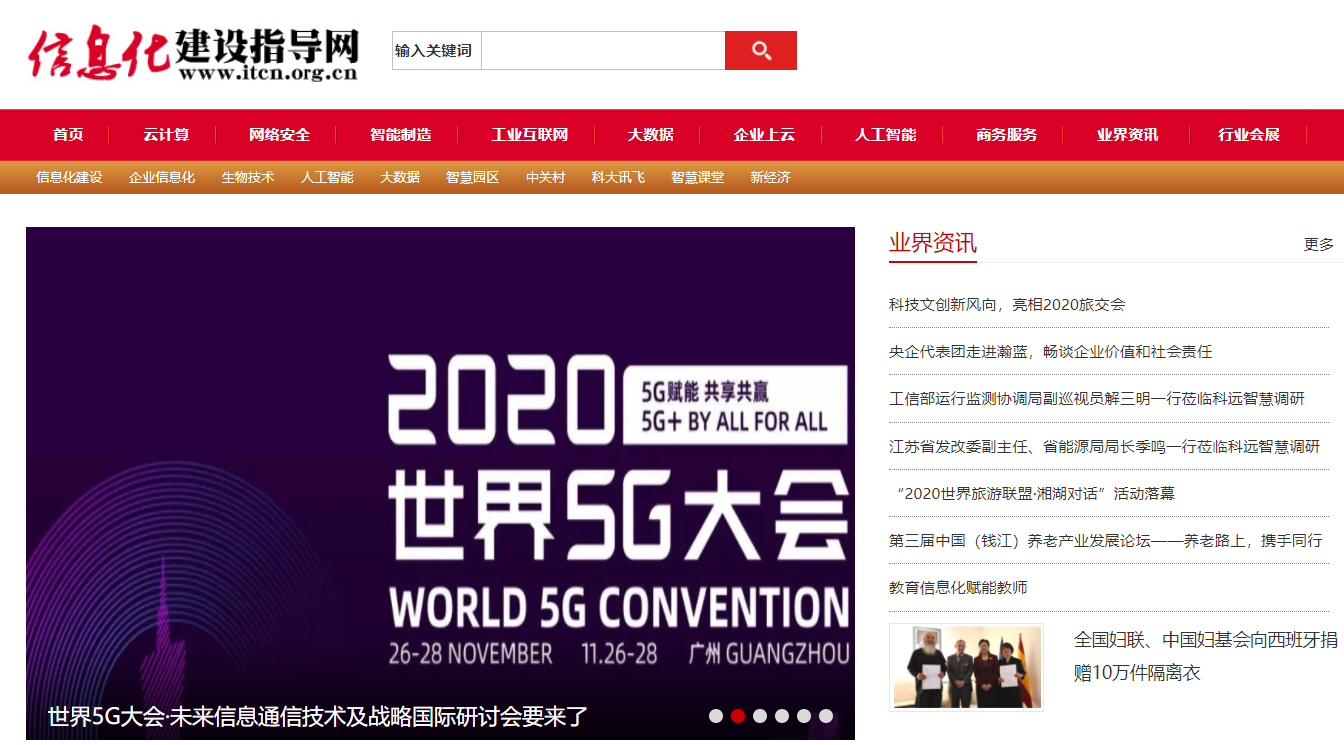Select the last carousel indicator dot
The image size is (1344, 745).
tap(826, 716)
